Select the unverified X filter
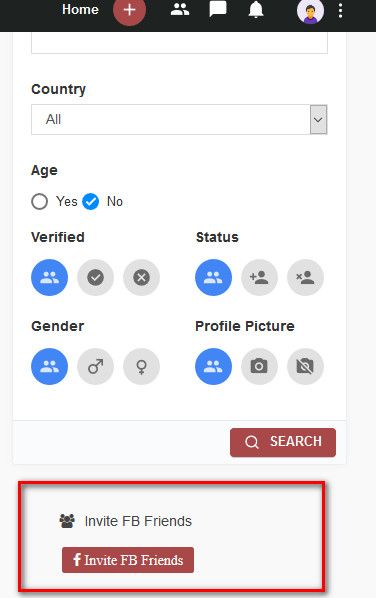 (141, 278)
